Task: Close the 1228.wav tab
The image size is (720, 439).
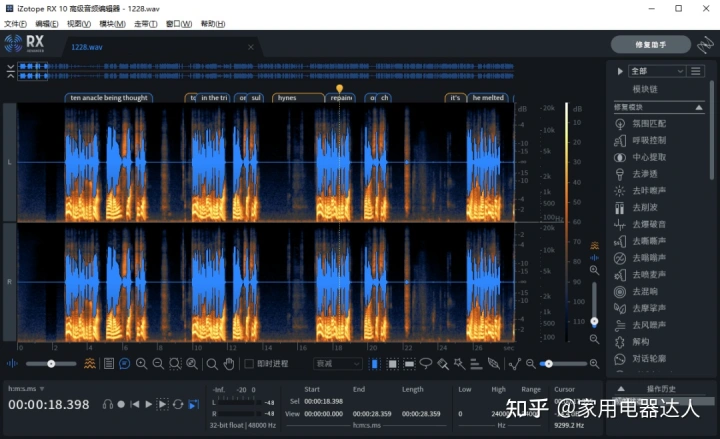Action: point(251,47)
